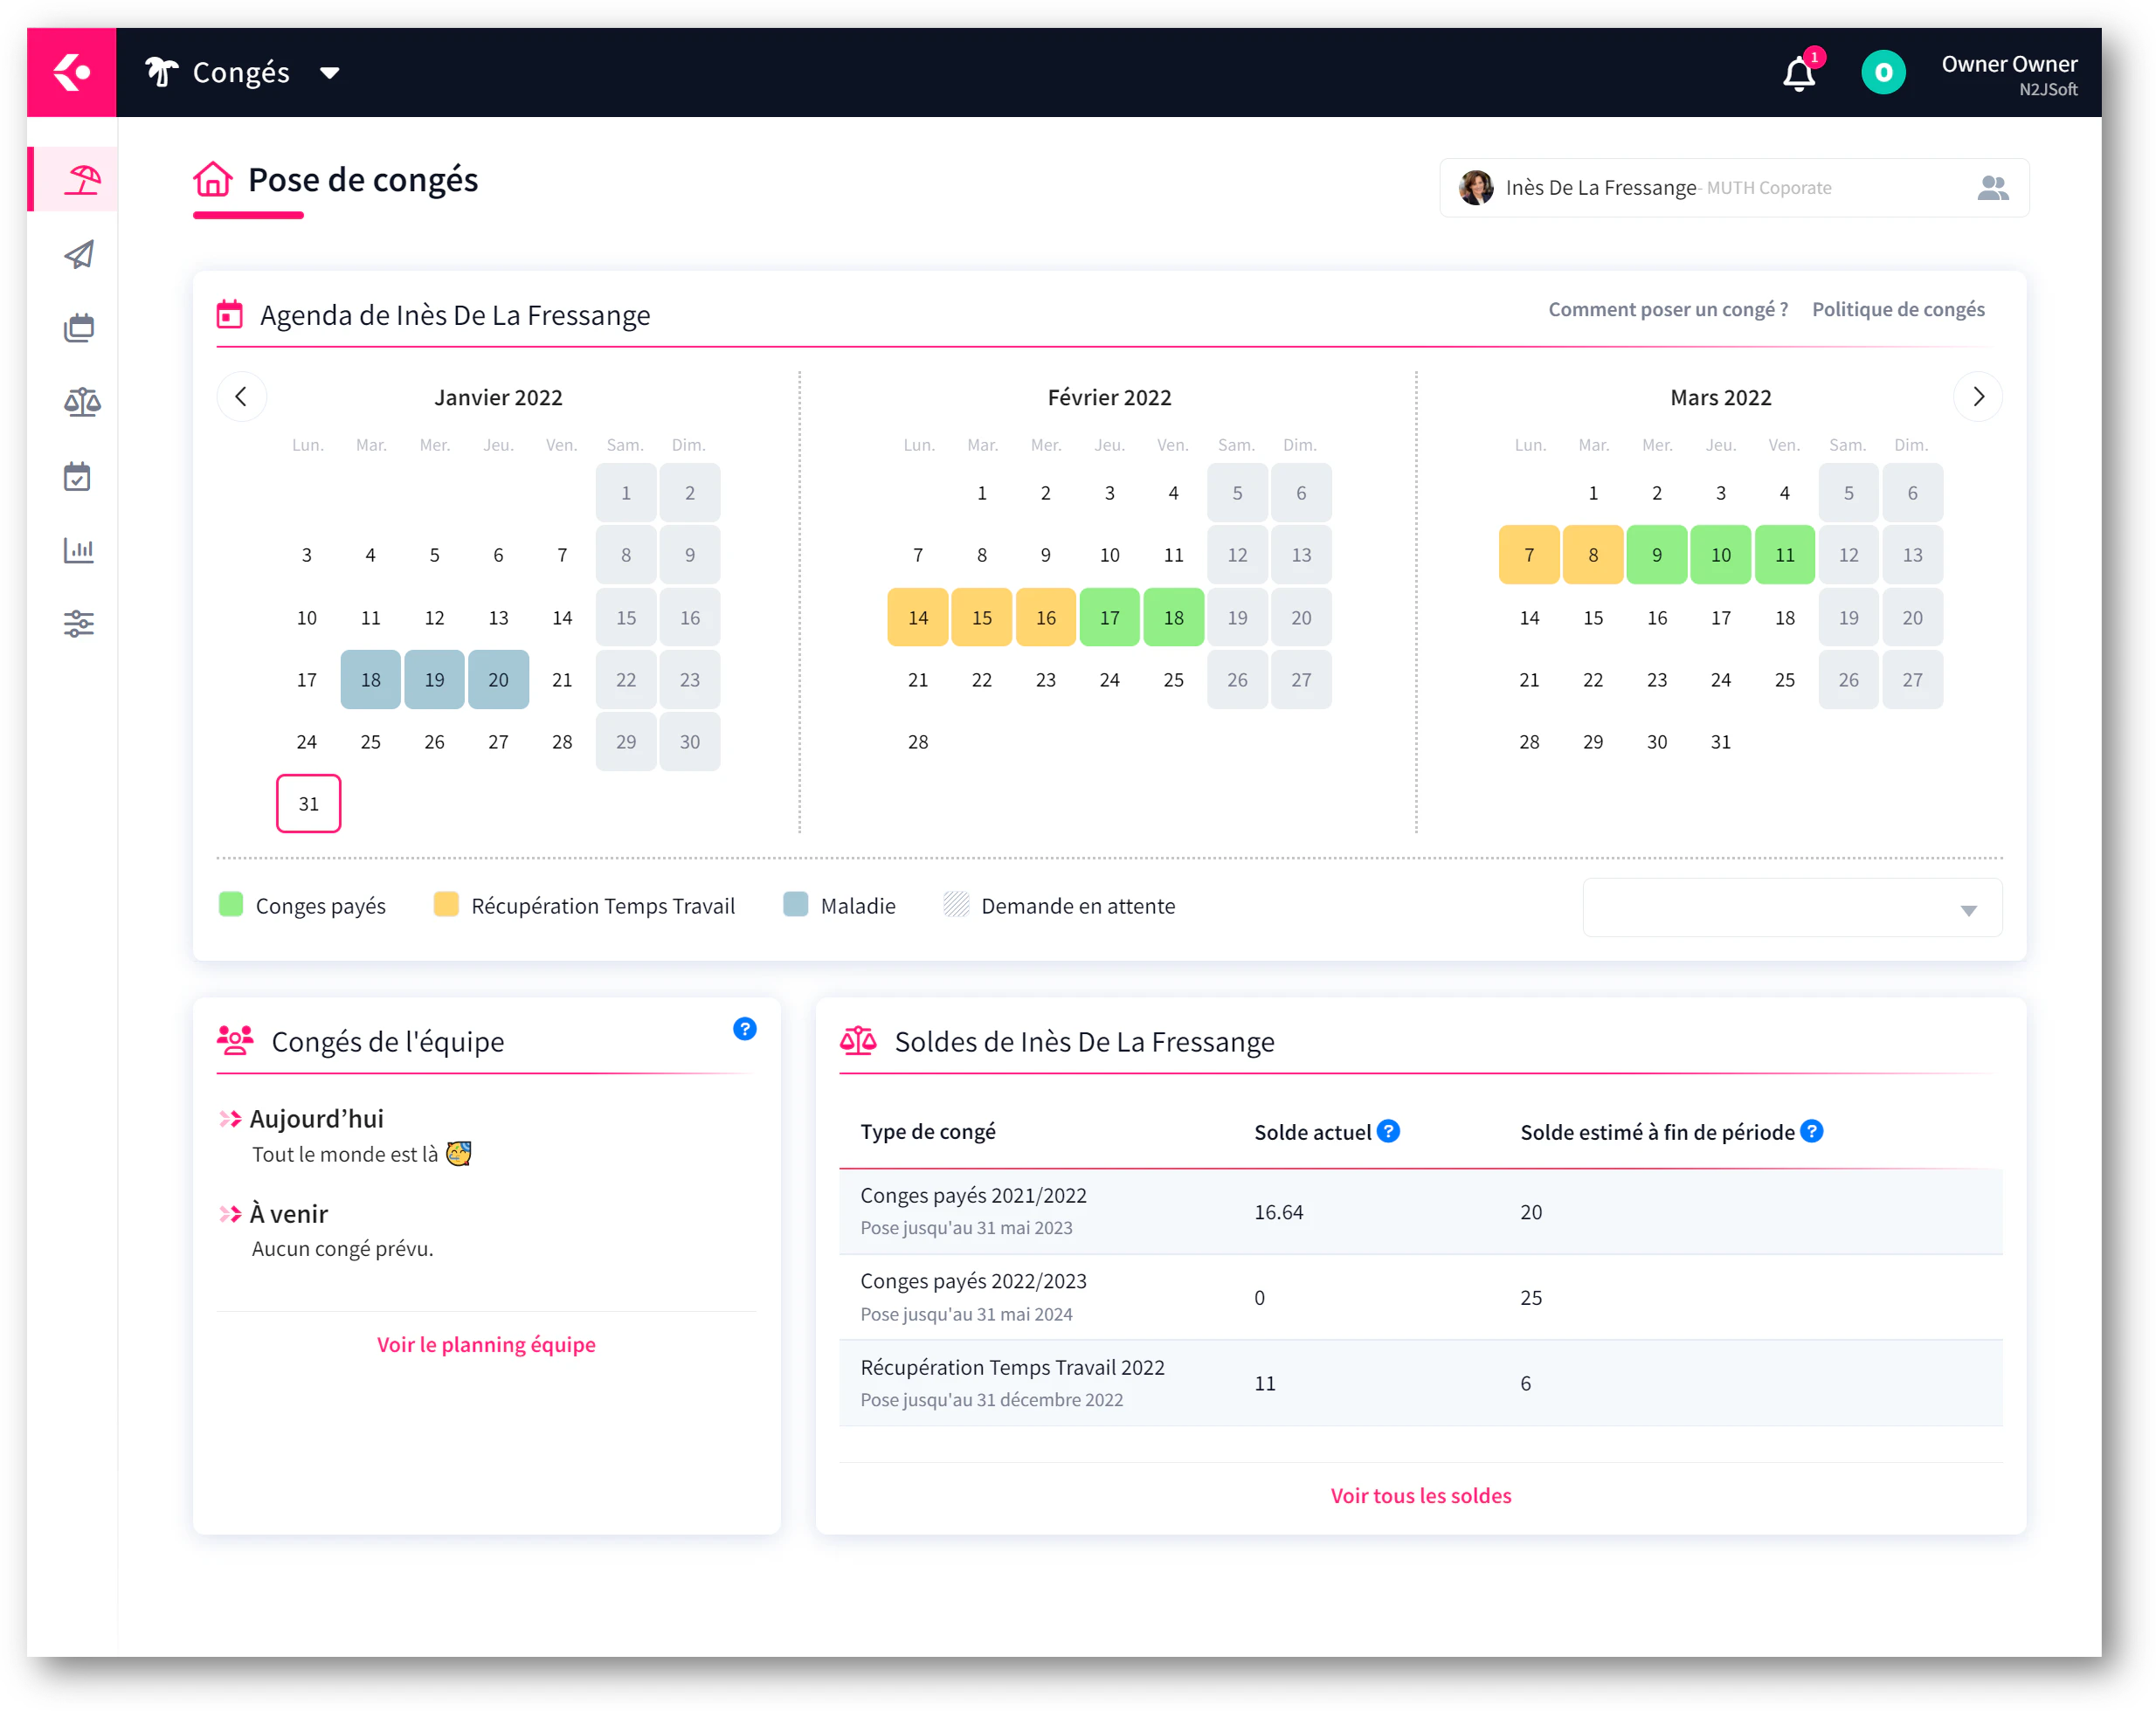Screen dimensions: 2156x1711
Task: Open the Politique de congés menu item
Action: [1898, 309]
